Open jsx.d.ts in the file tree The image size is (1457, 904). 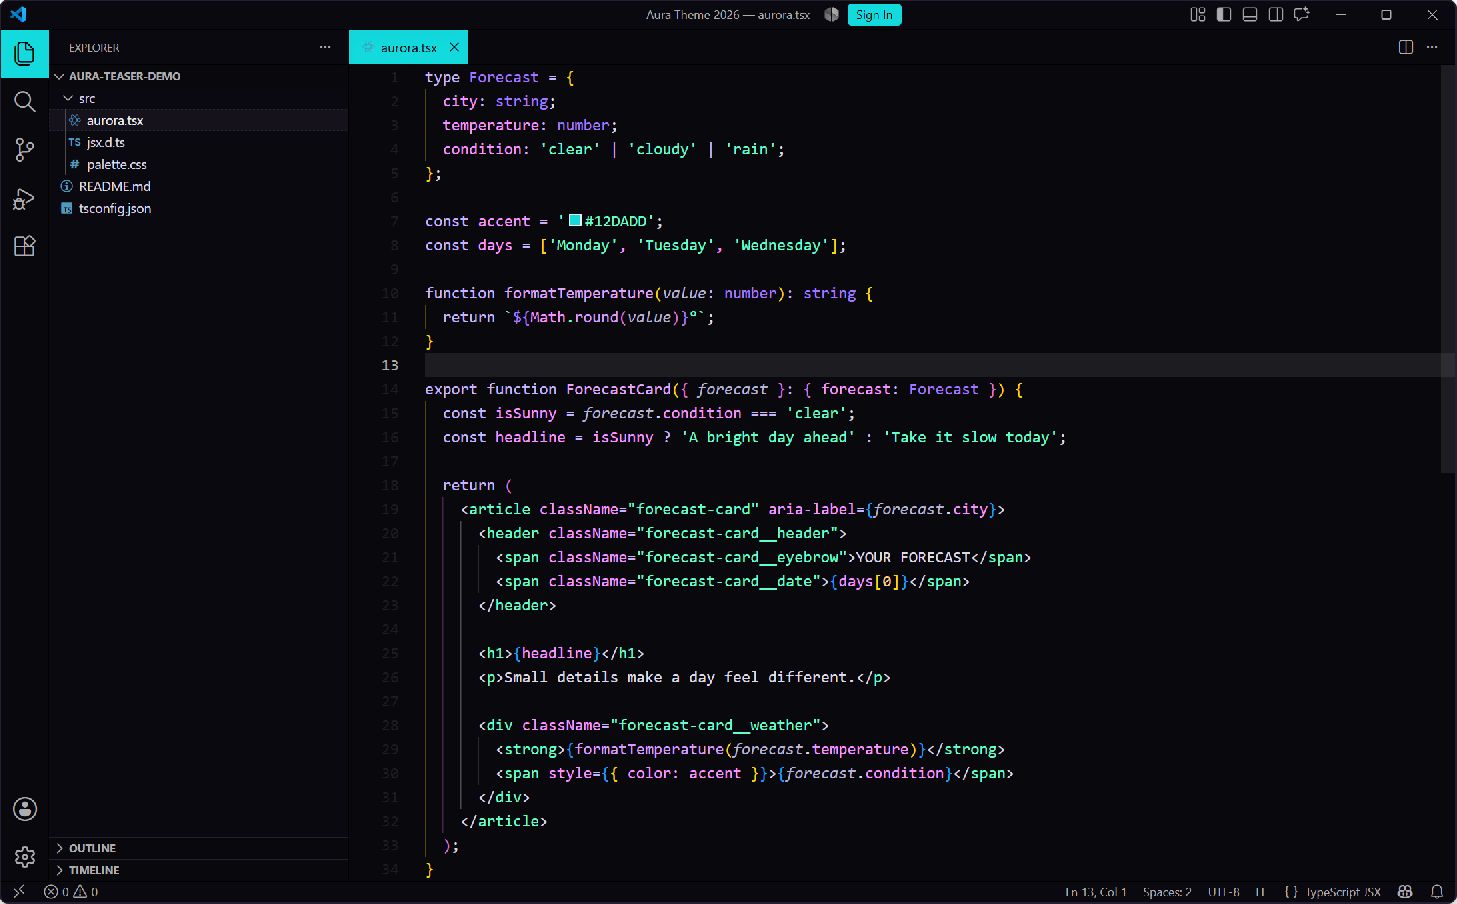[199, 142]
